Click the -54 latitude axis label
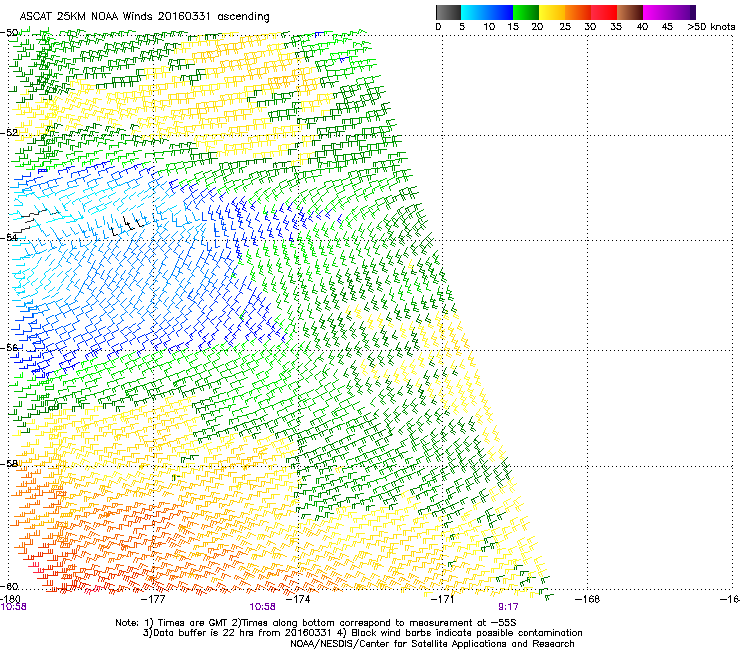The width and height of the screenshot is (740, 650). point(9,237)
